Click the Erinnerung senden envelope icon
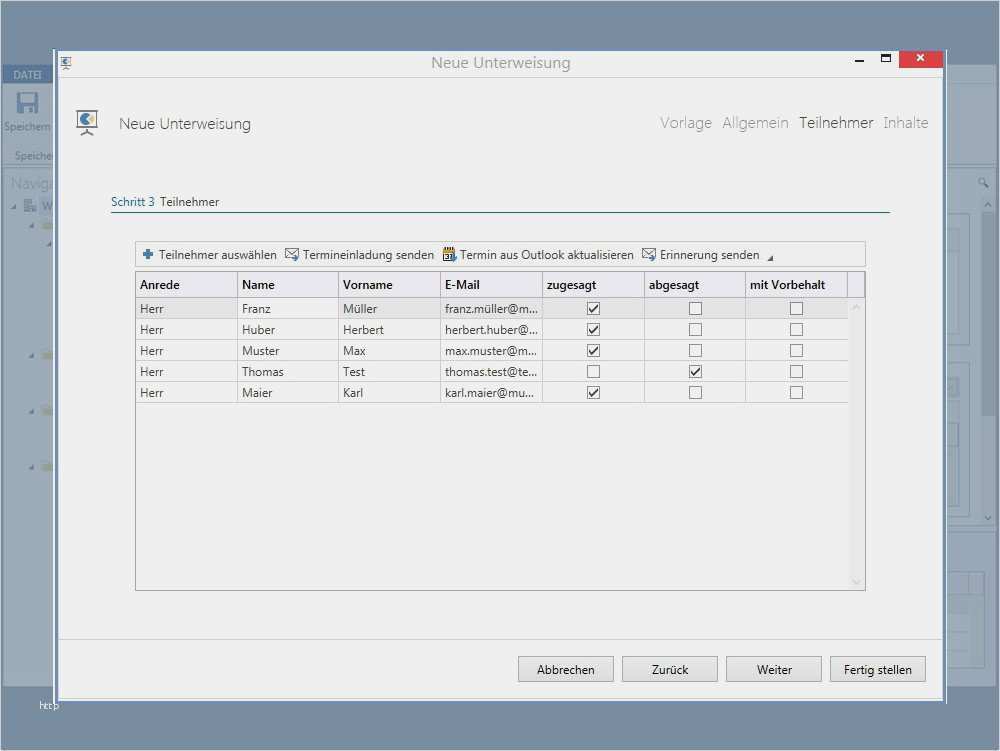Screen dimensions: 1000x751 [649, 255]
